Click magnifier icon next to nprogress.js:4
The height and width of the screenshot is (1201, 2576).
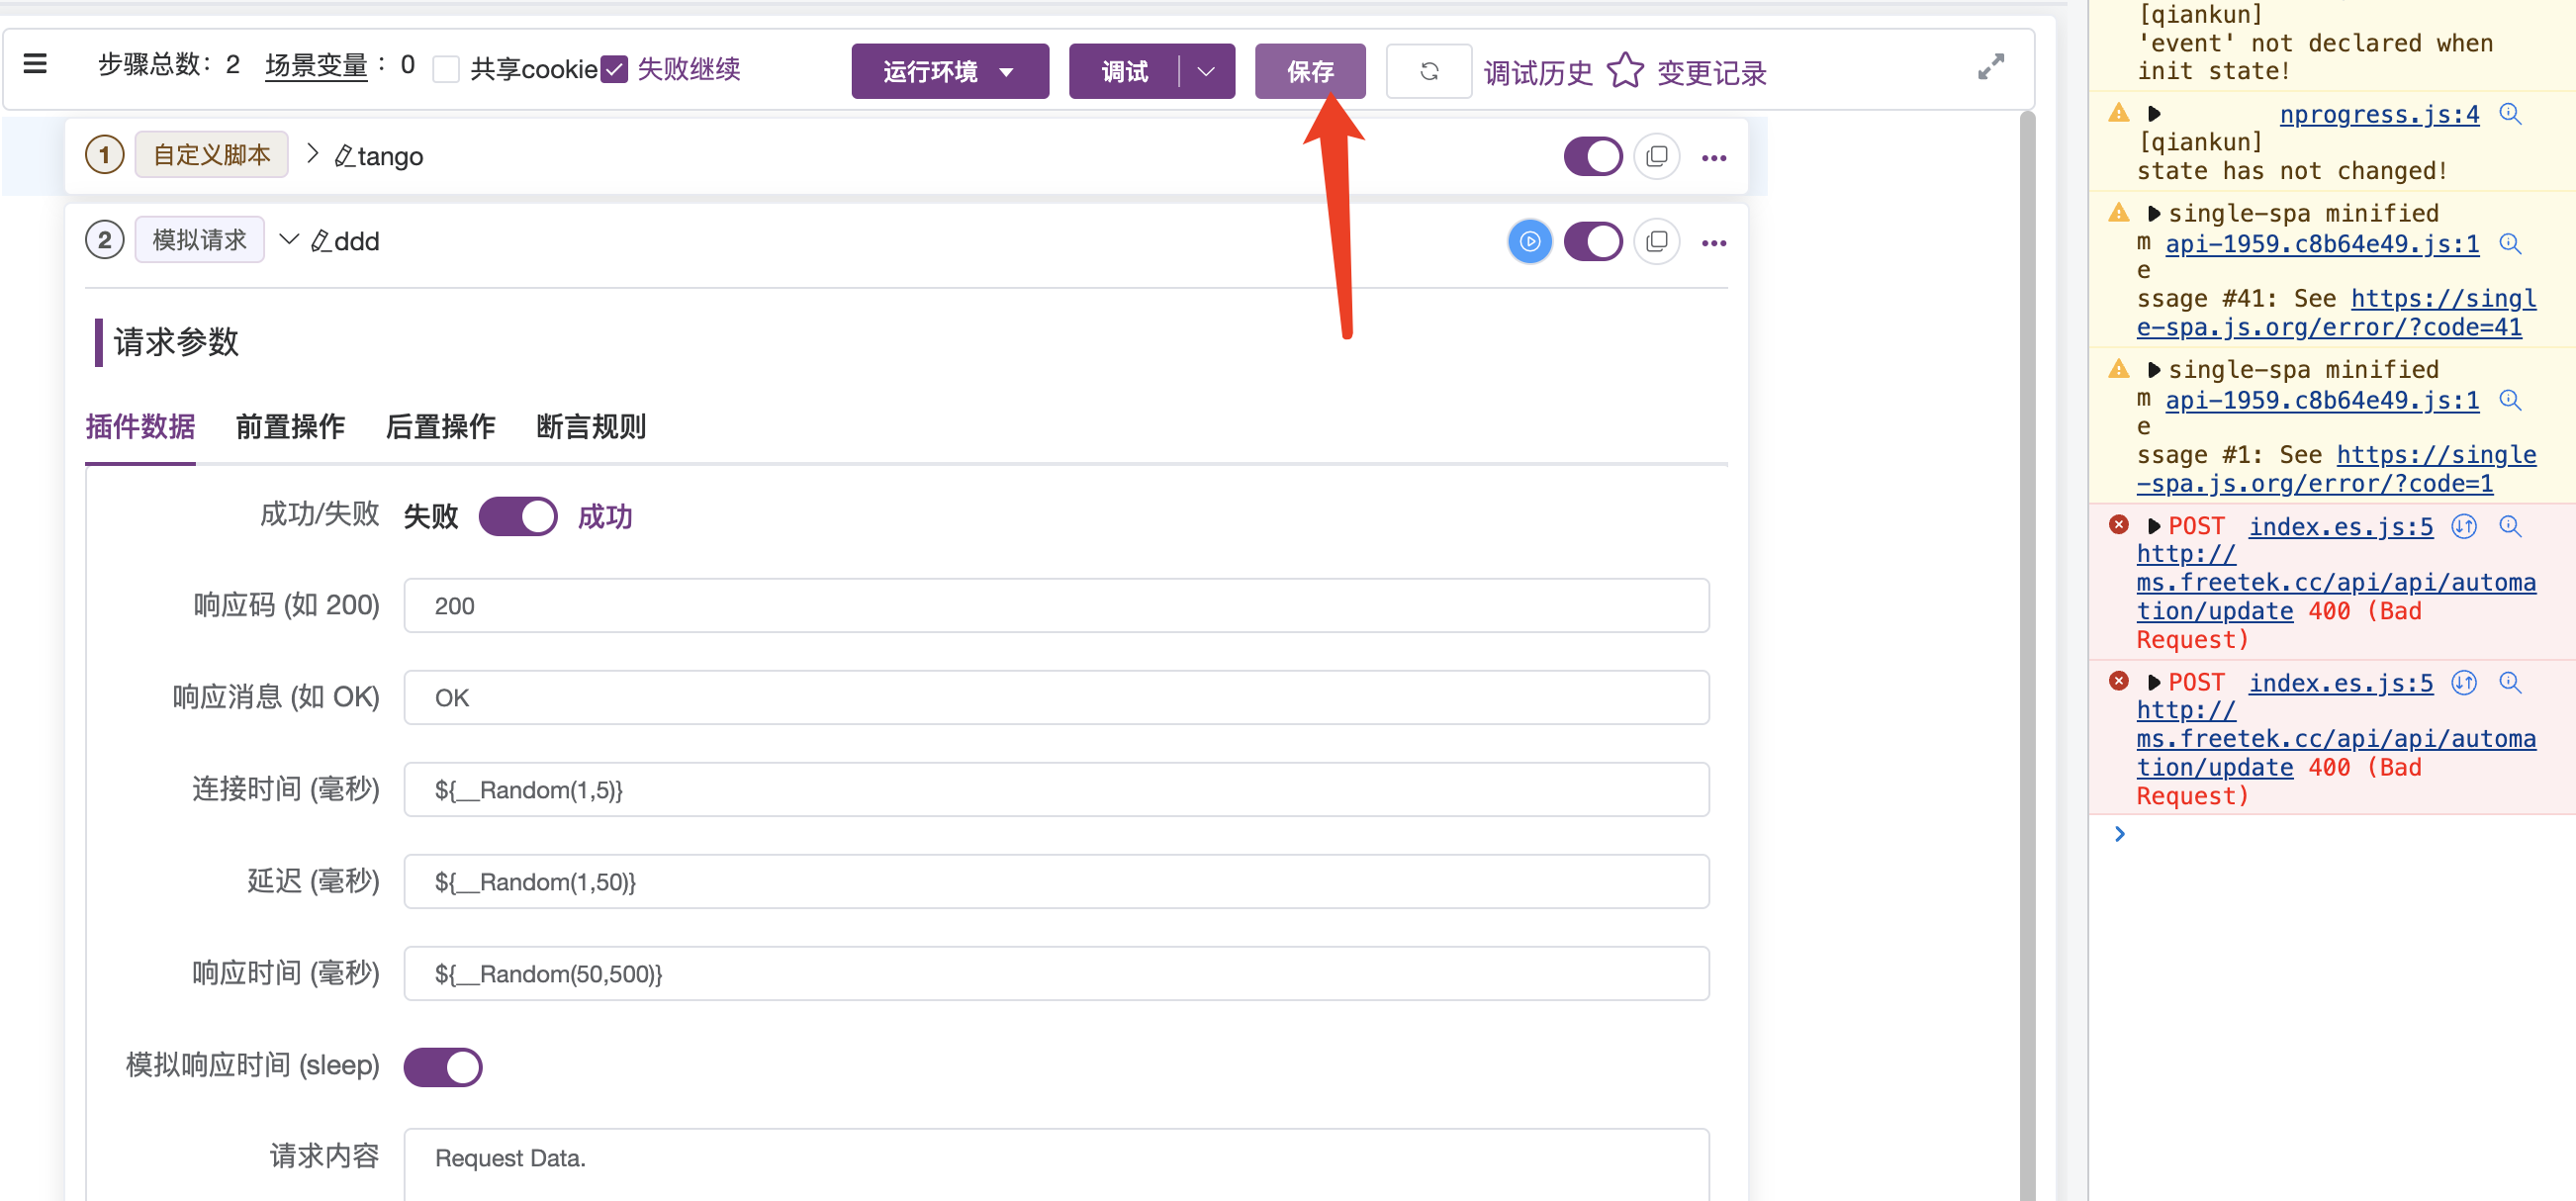point(2509,114)
